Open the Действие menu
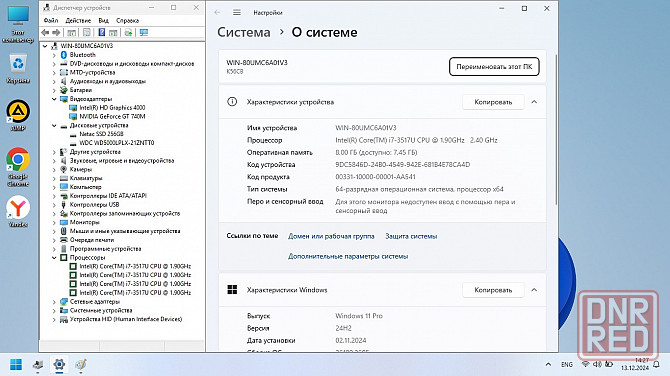 [x=78, y=21]
